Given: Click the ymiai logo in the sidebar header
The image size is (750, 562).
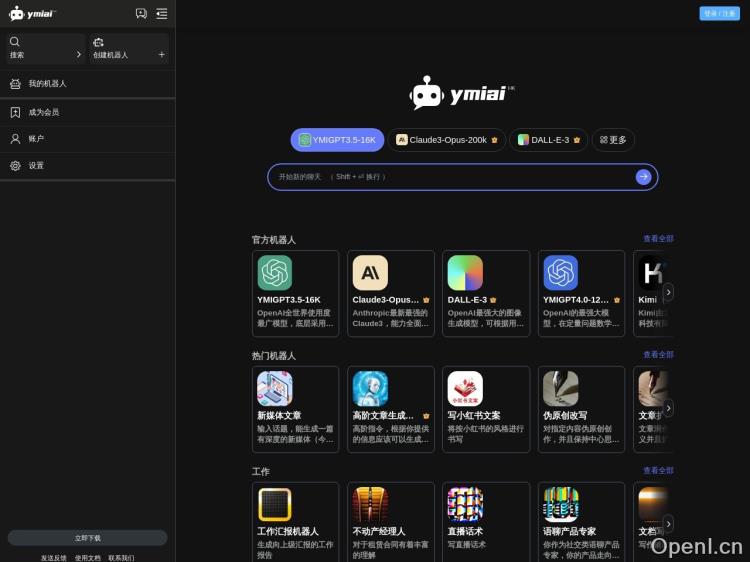Looking at the screenshot, I should click(x=32, y=13).
